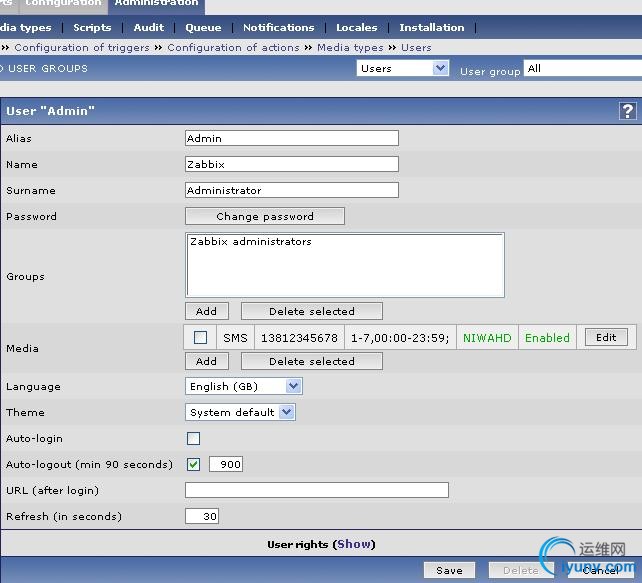Click the Cancel button
This screenshot has width=642, height=583.
tap(601, 570)
